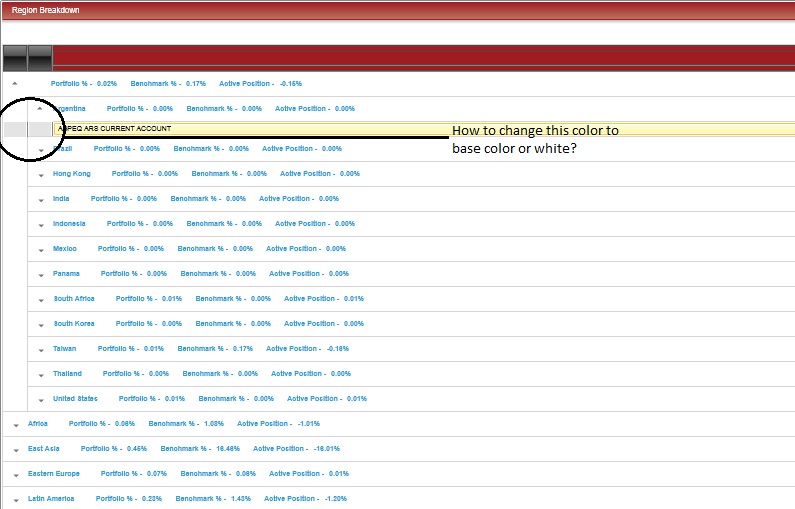Expand the Taiwan group arrow
The height and width of the screenshot is (509, 795).
pyautogui.click(x=41, y=350)
